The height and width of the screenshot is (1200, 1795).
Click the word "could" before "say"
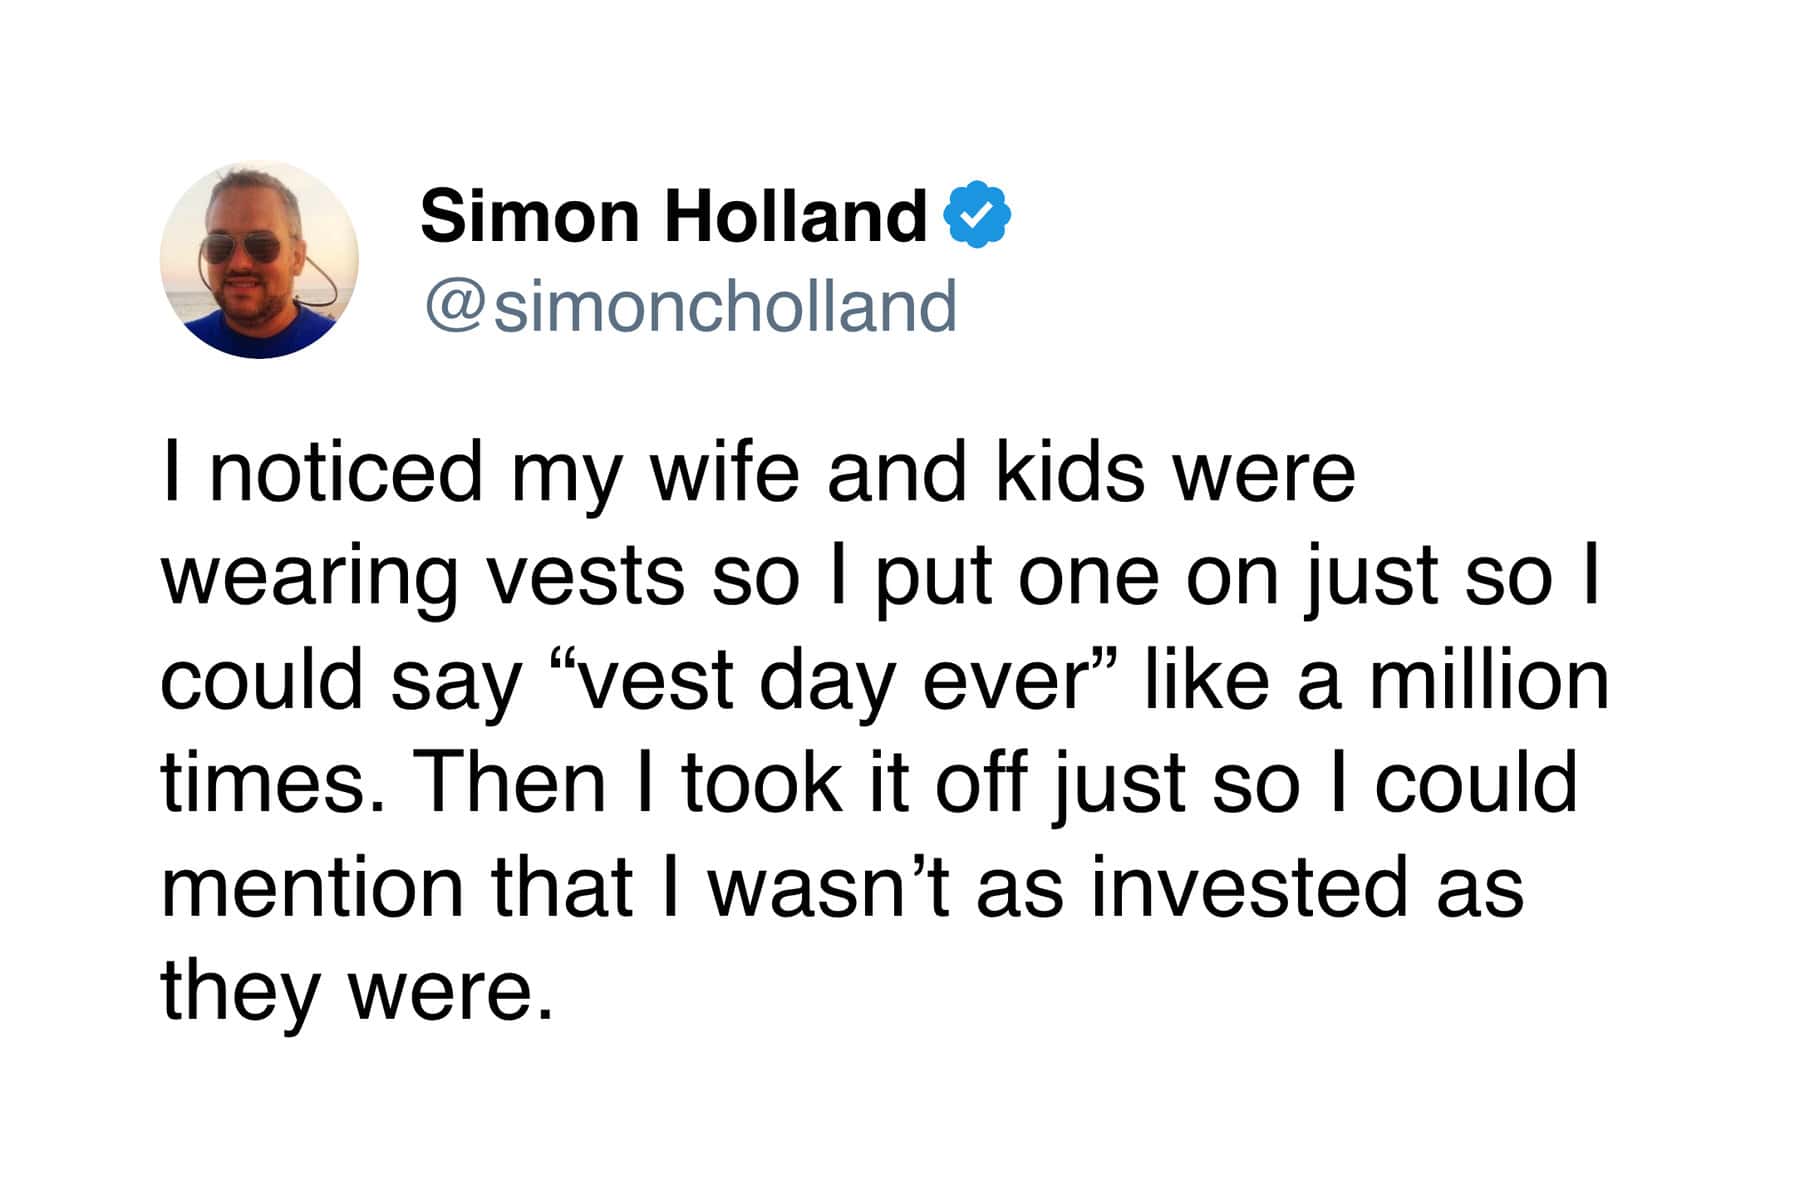(262, 682)
